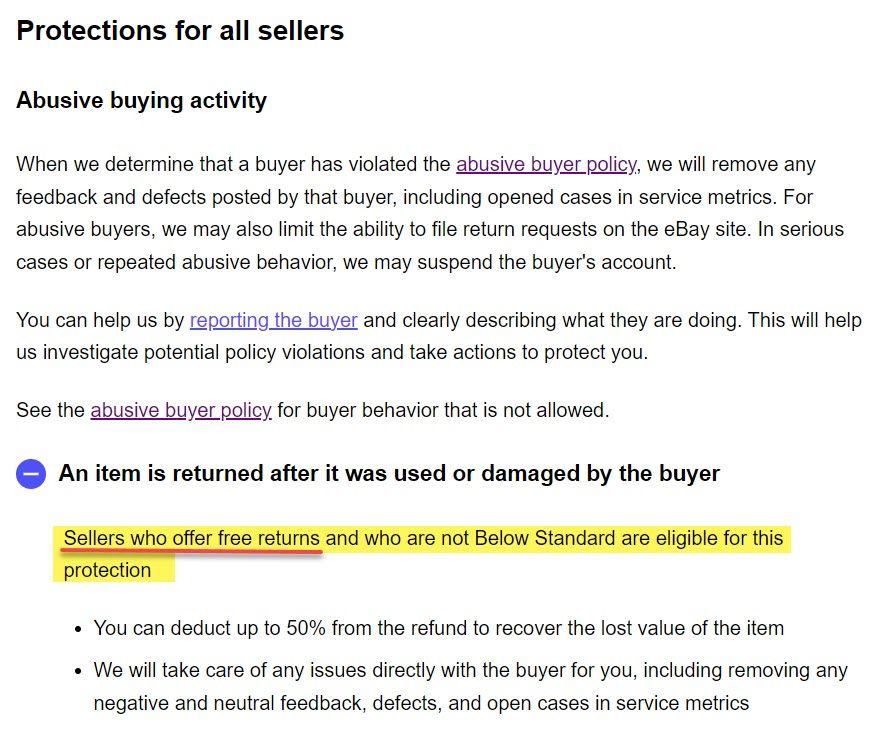Toggle 'An item is returned after it was used' heading
The image size is (890, 746).
(x=389, y=473)
